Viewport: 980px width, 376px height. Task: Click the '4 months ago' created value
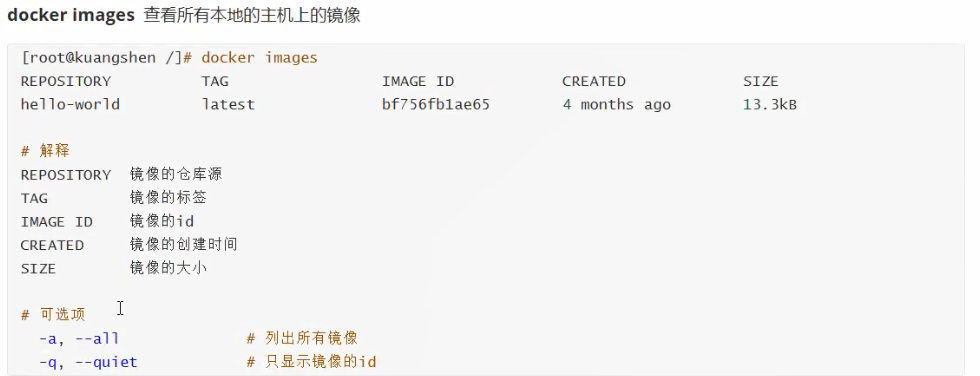point(616,104)
